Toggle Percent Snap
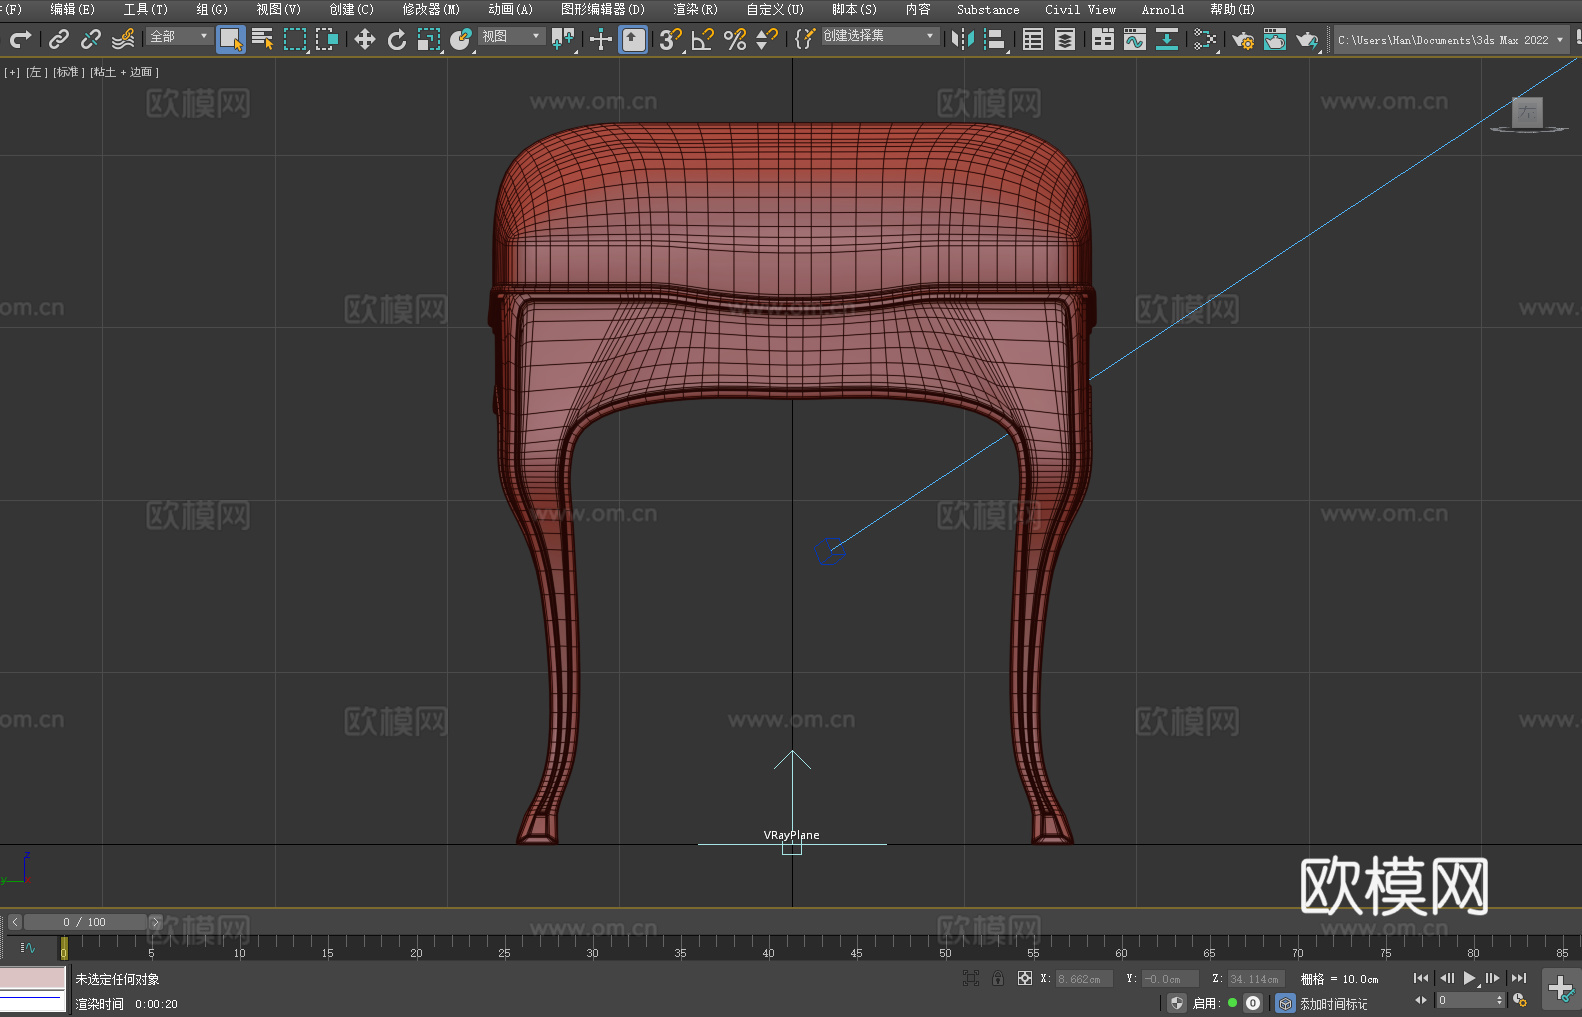The image size is (1582, 1017). [735, 39]
